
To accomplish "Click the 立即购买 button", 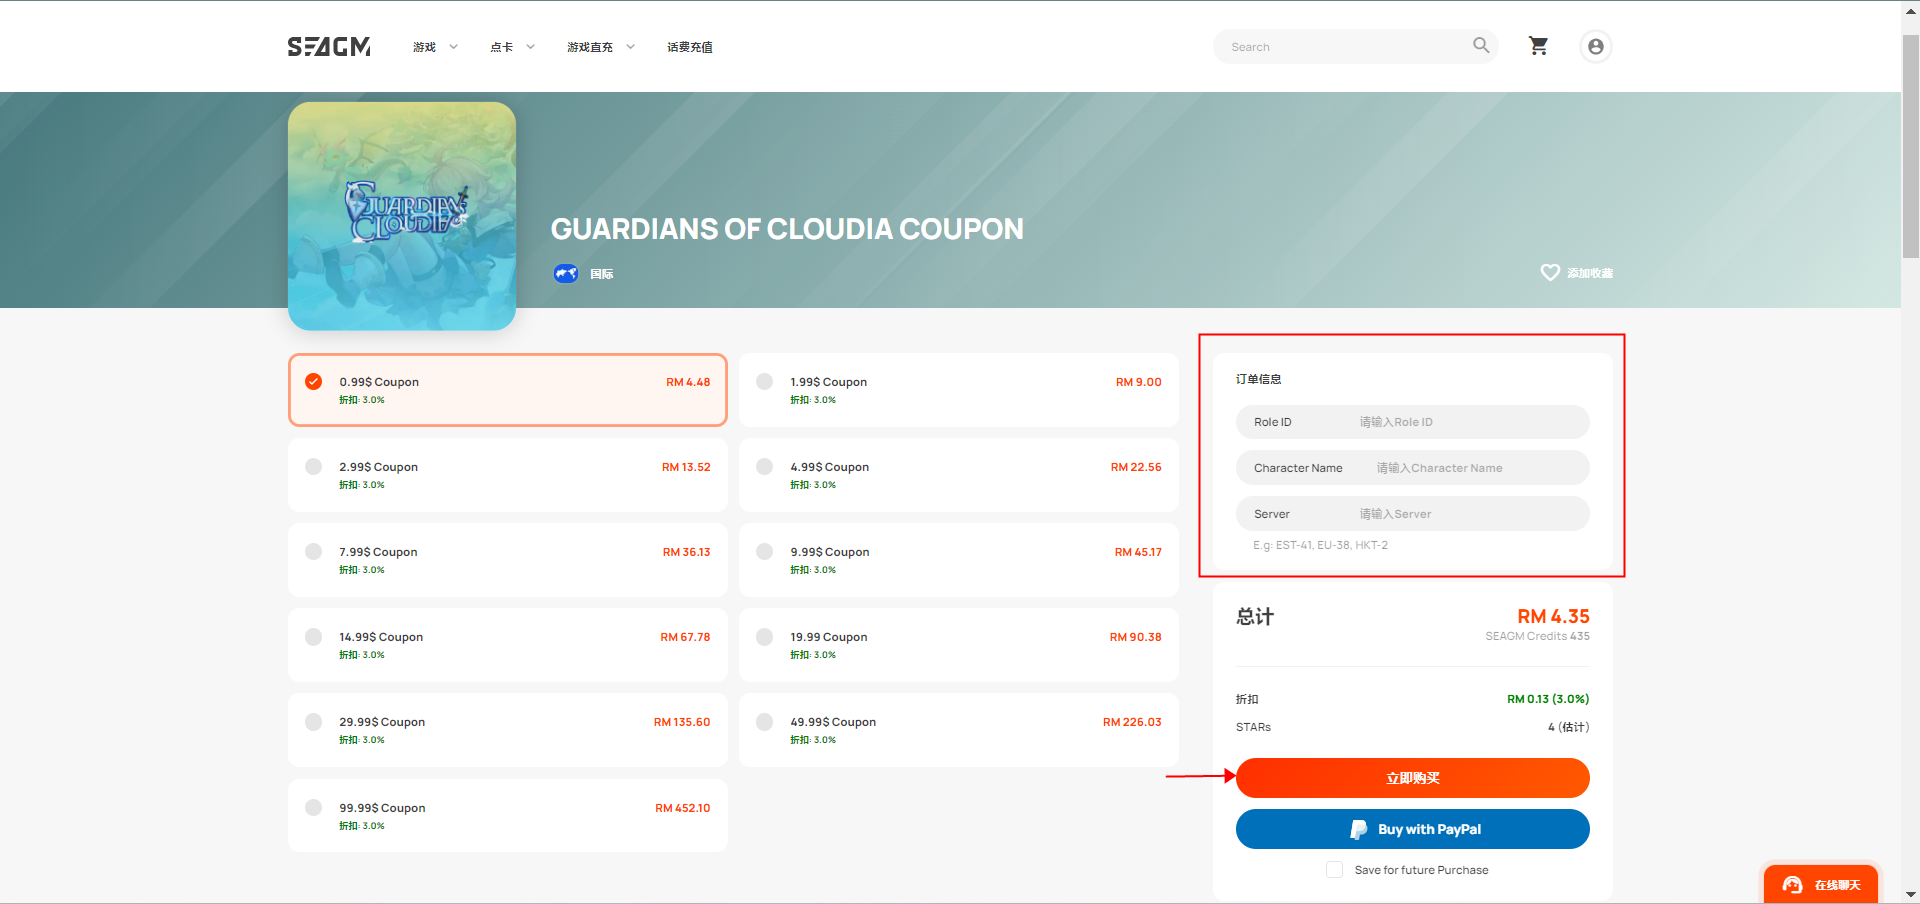I will pyautogui.click(x=1412, y=778).
